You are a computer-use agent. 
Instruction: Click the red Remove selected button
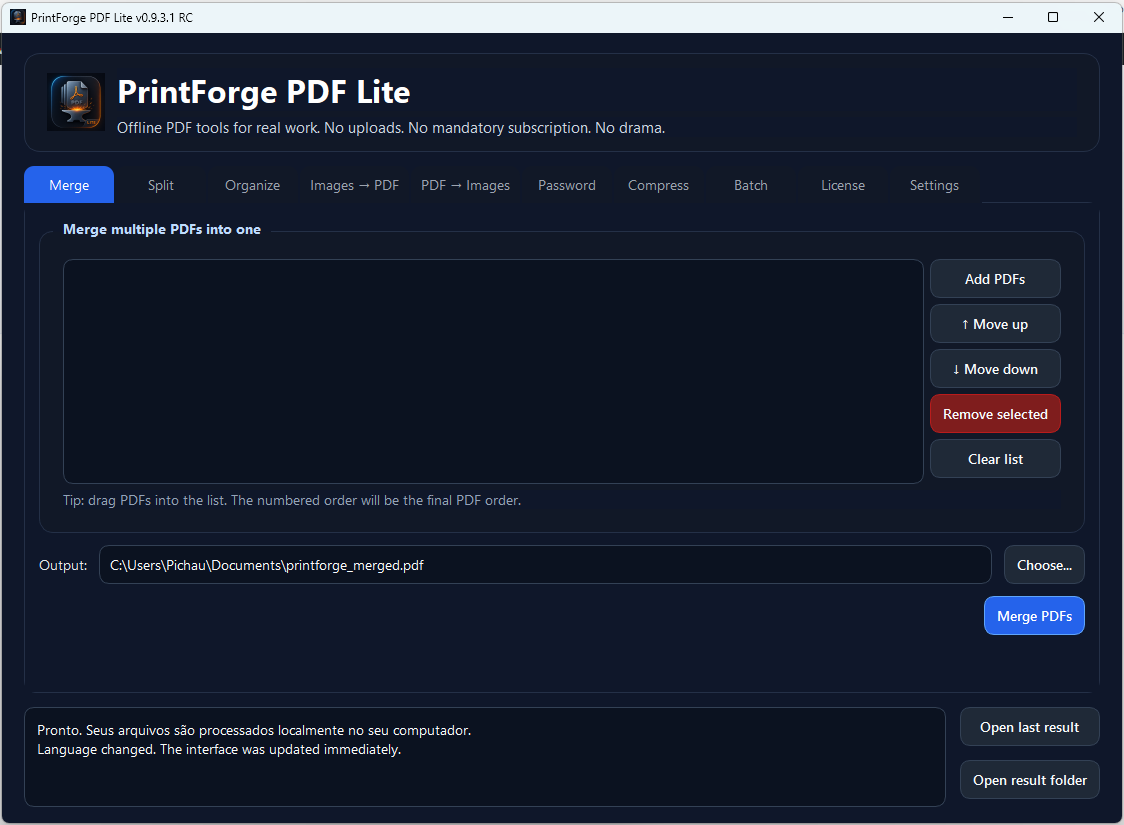point(995,414)
